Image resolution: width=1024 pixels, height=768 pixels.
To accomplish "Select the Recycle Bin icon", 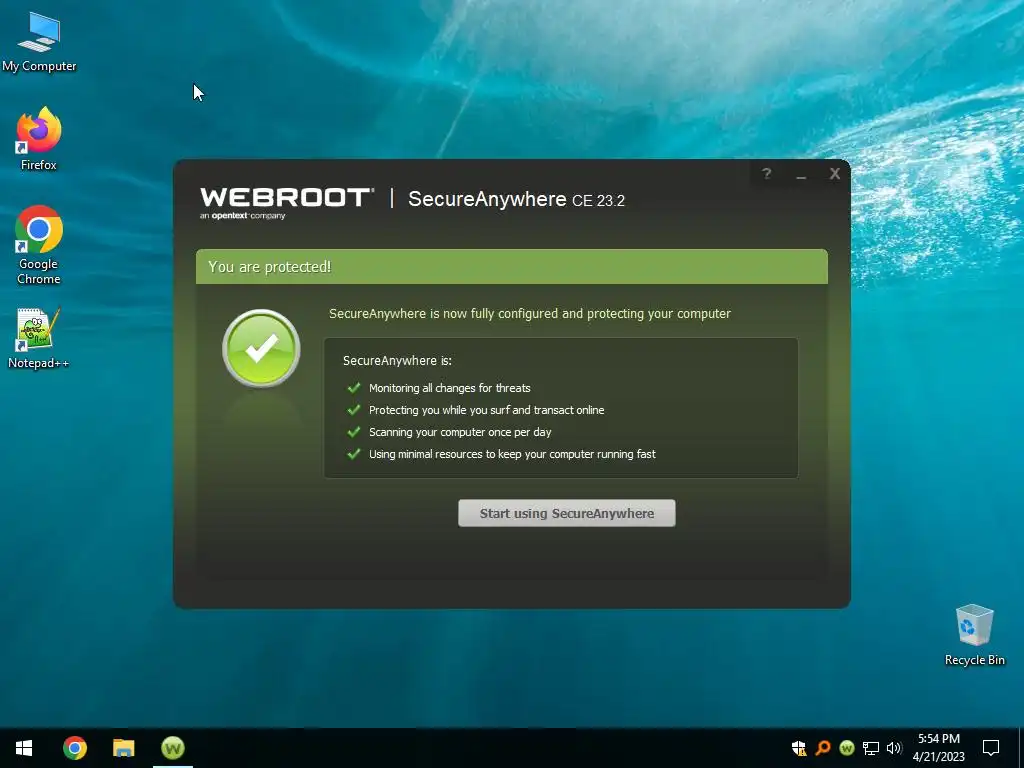I will (x=974, y=635).
